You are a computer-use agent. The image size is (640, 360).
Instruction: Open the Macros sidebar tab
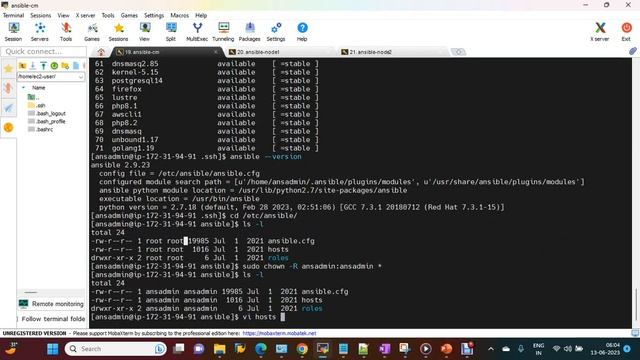[8, 108]
